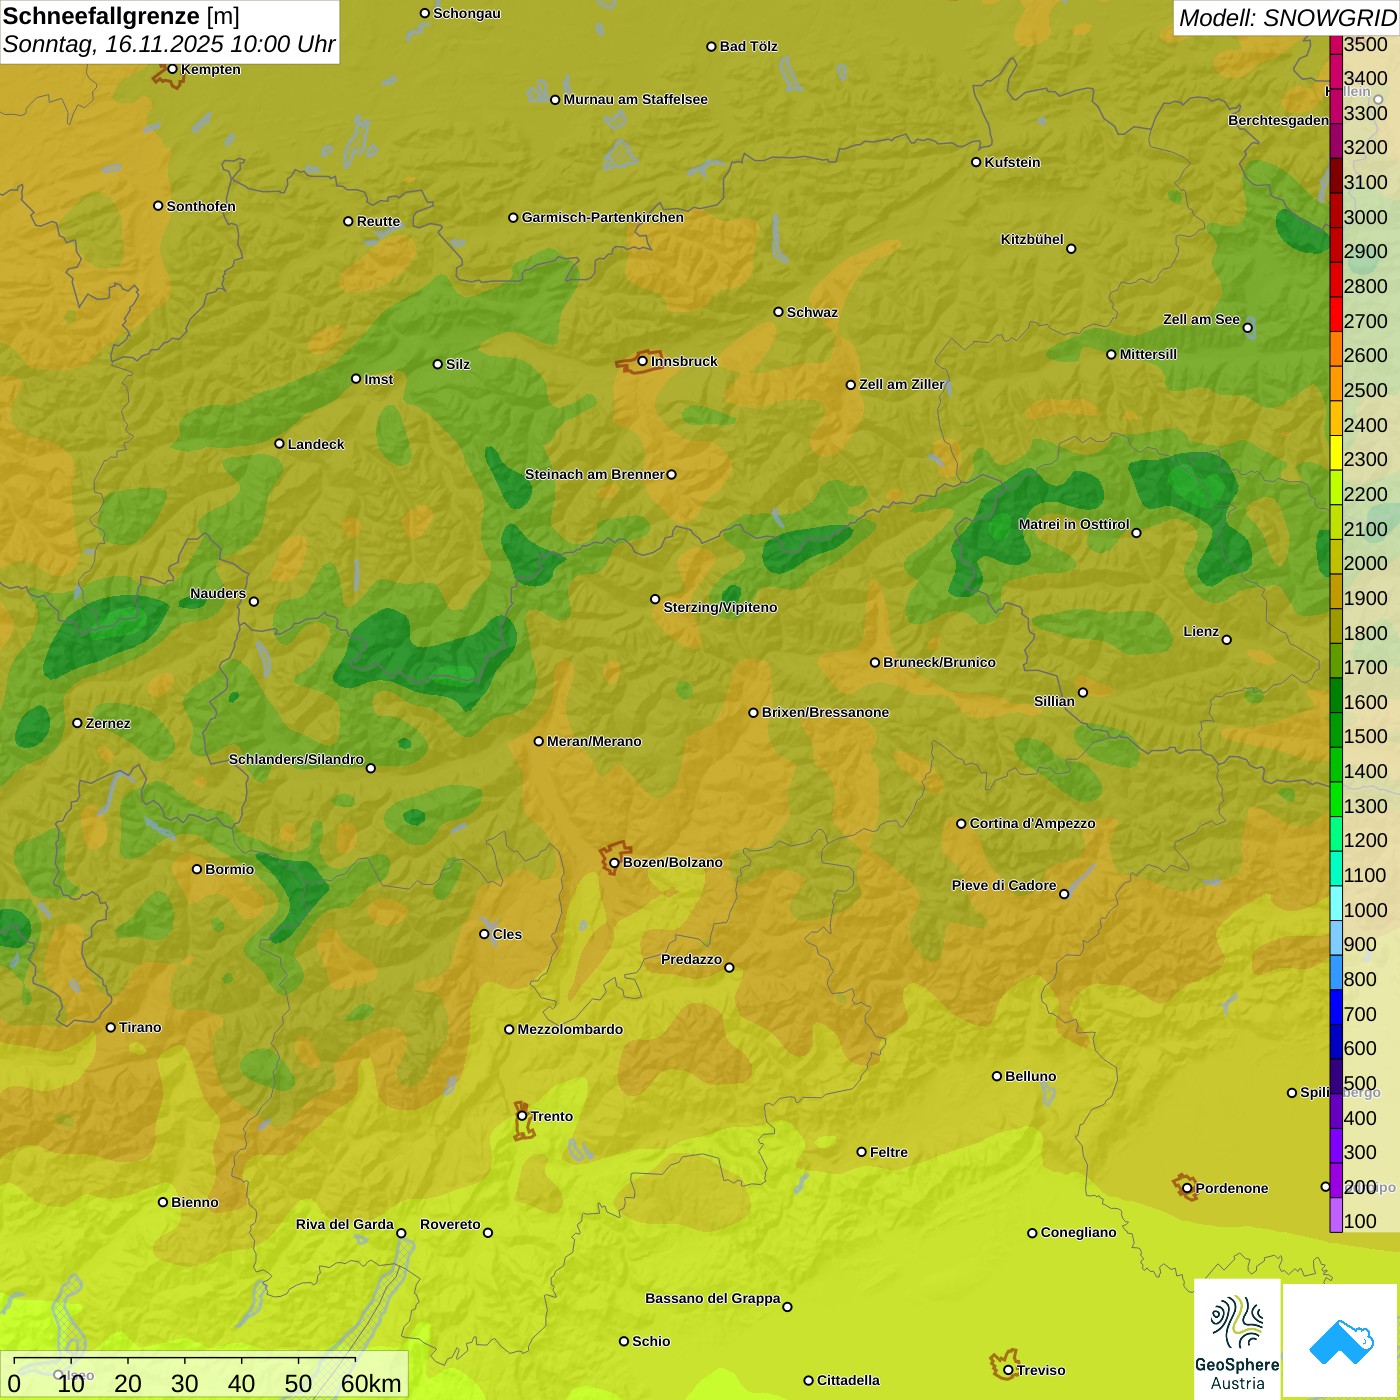This screenshot has height=1400, width=1400.
Task: Select the "Schlanders/Silandro" label
Action: coord(296,759)
